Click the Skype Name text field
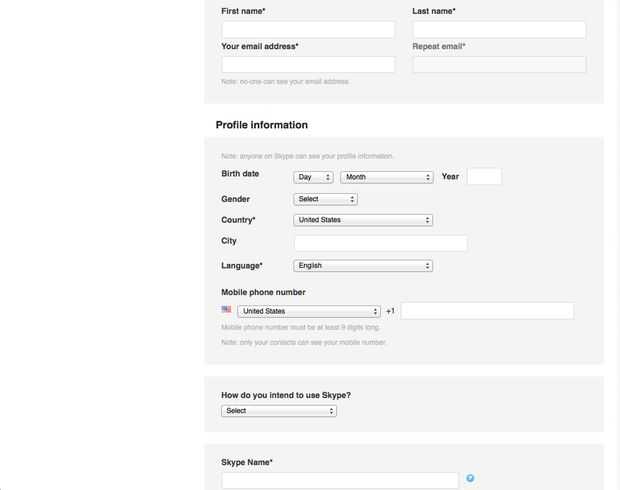Image resolution: width=620 pixels, height=490 pixels. [x=340, y=480]
